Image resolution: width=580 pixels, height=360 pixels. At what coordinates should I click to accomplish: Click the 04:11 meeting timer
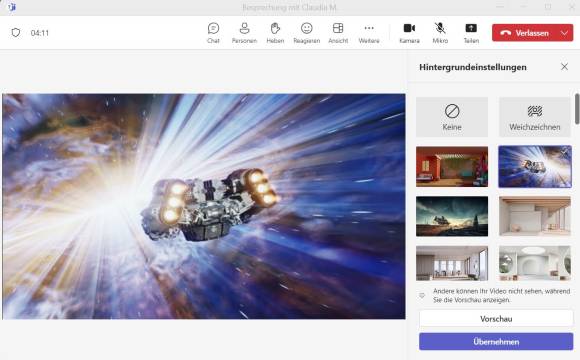coord(40,33)
